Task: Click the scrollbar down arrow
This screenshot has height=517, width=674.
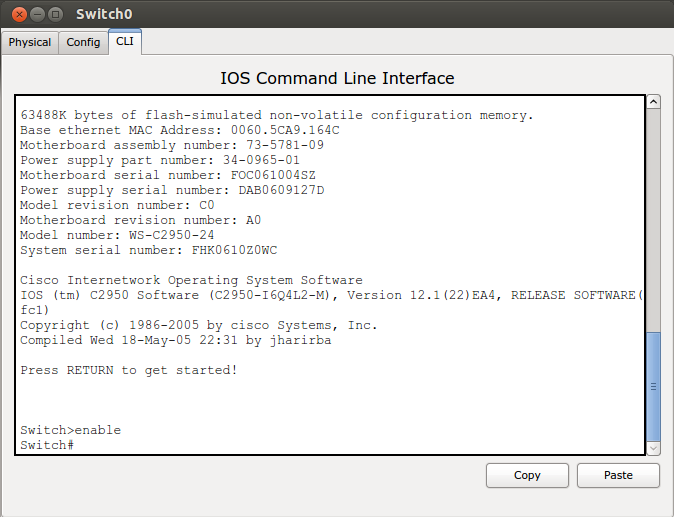Action: (x=653, y=449)
